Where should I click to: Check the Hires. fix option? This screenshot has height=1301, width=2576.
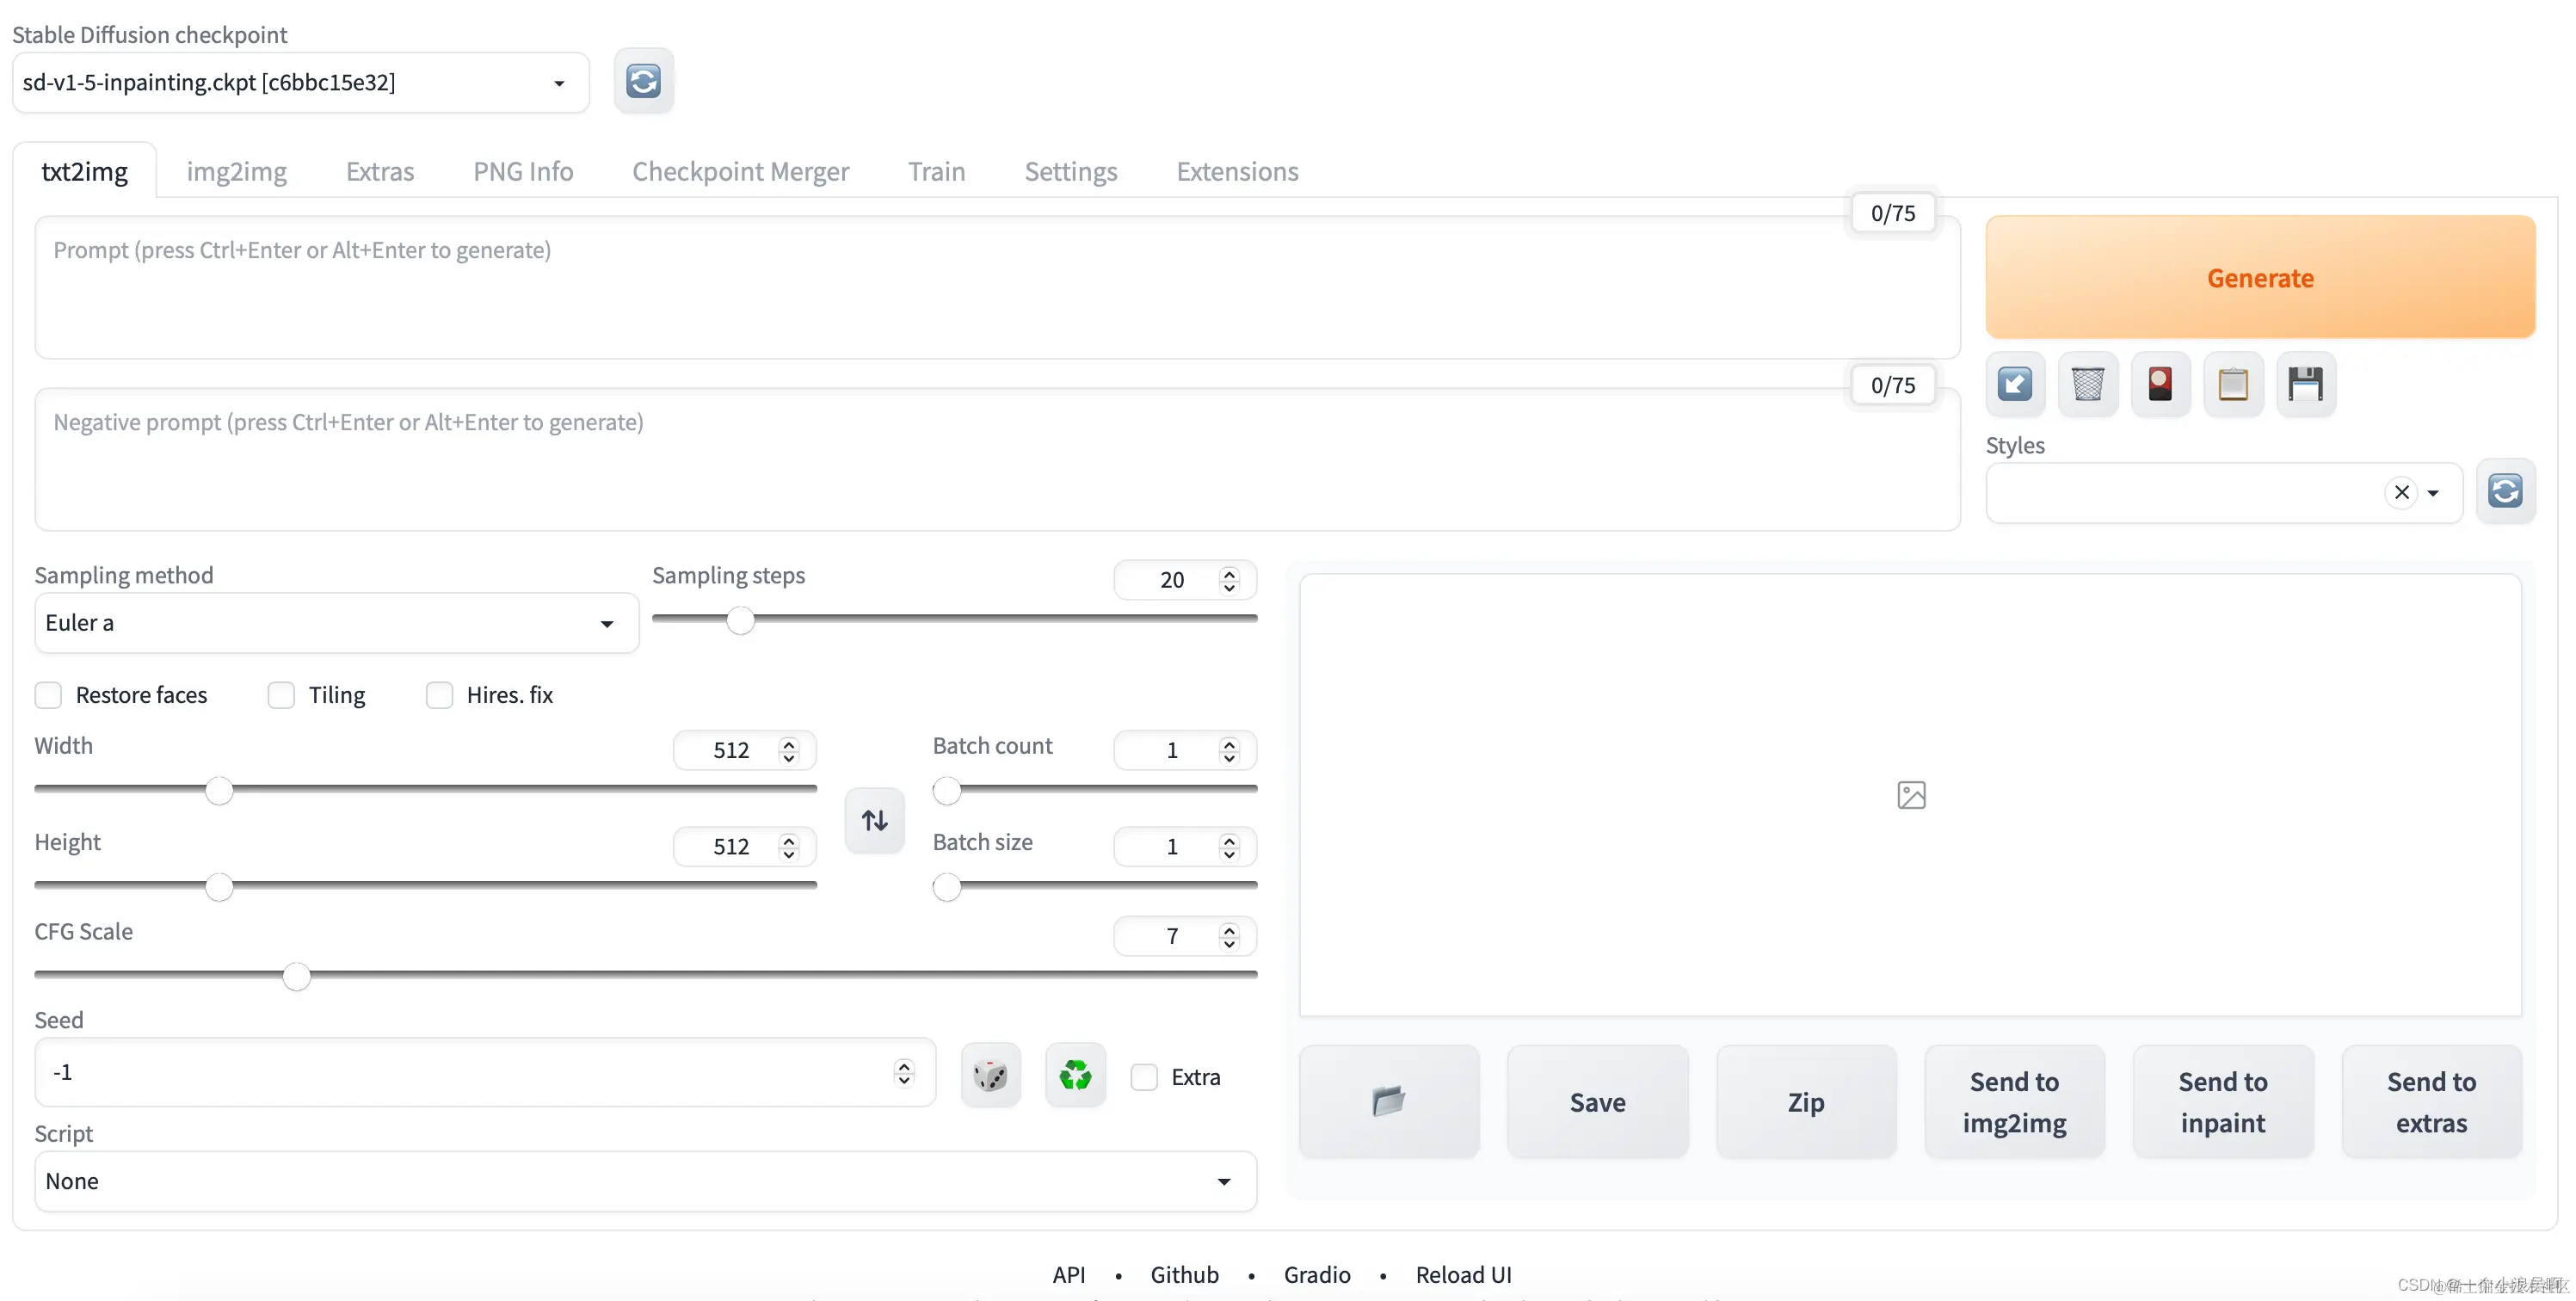(439, 695)
